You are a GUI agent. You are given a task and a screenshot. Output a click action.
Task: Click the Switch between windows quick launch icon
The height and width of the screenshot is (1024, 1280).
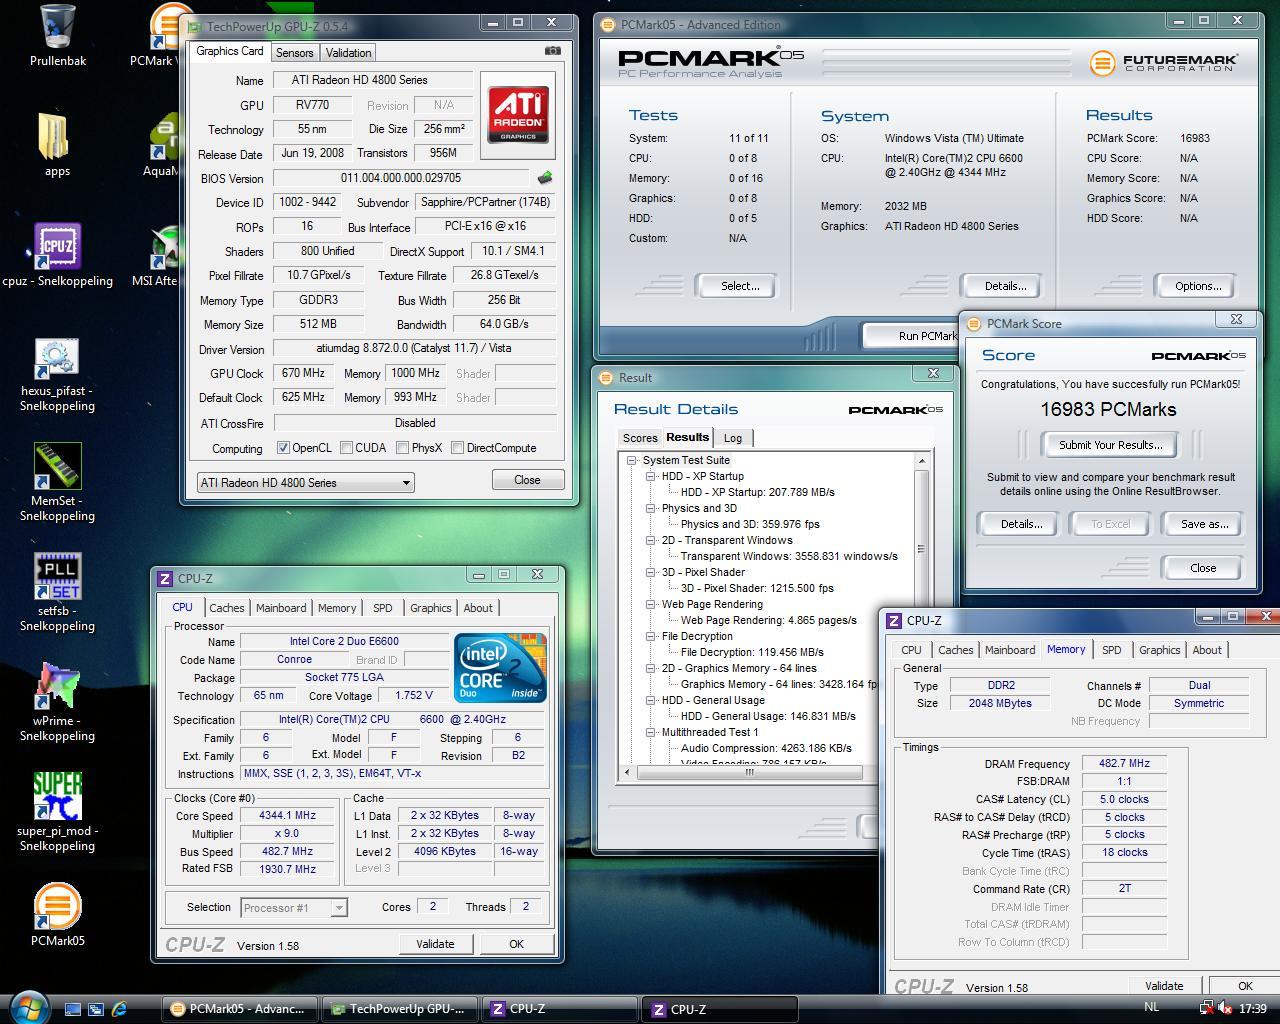96,1009
